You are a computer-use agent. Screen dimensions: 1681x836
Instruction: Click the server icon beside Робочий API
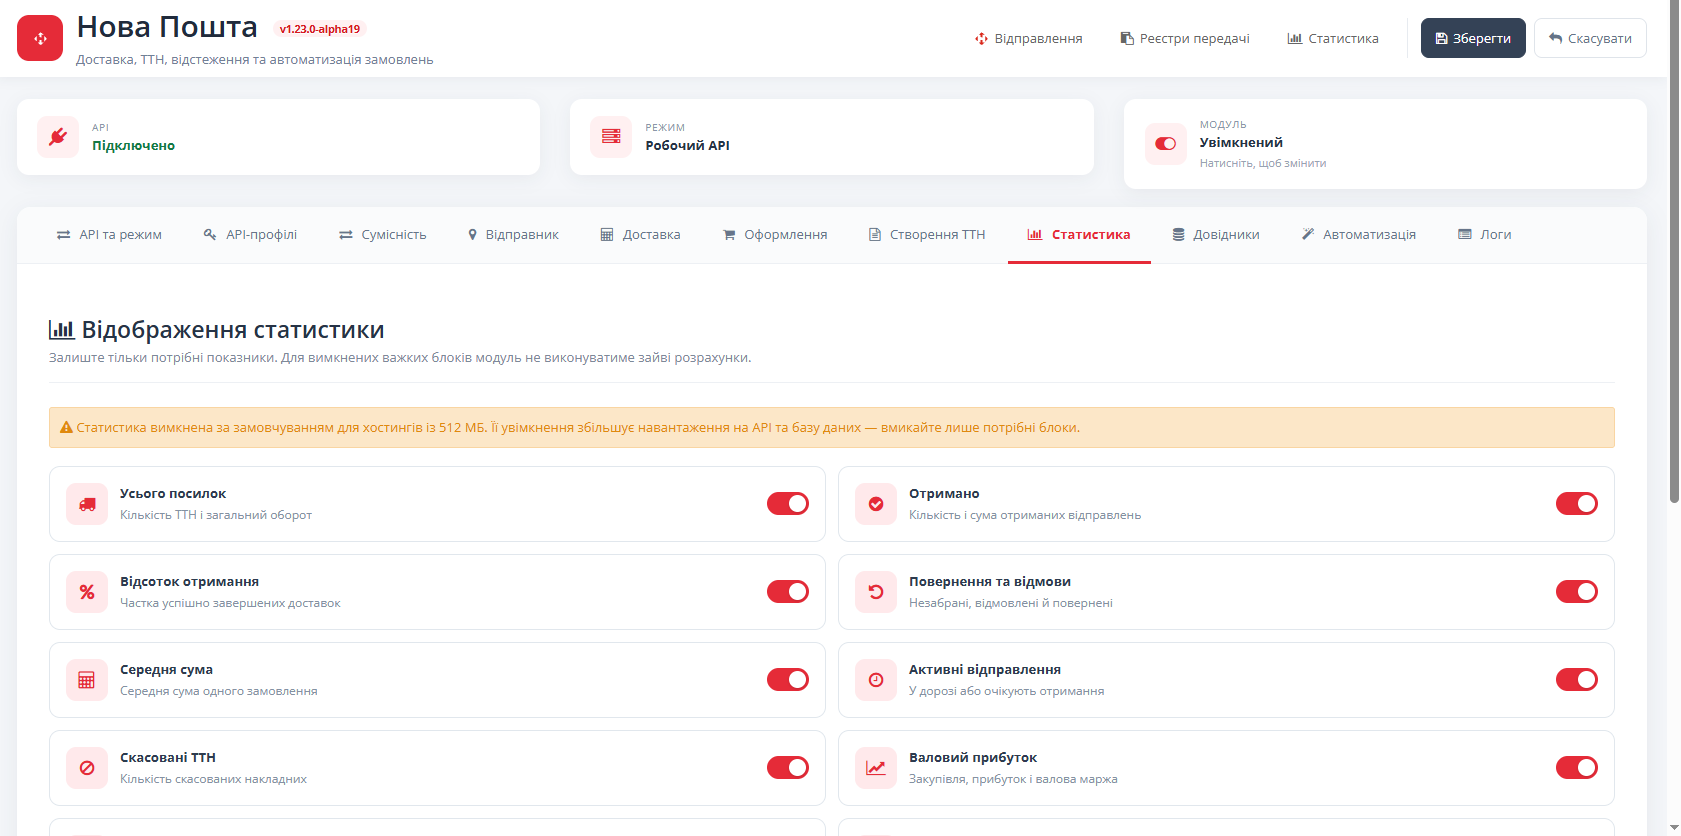[611, 137]
